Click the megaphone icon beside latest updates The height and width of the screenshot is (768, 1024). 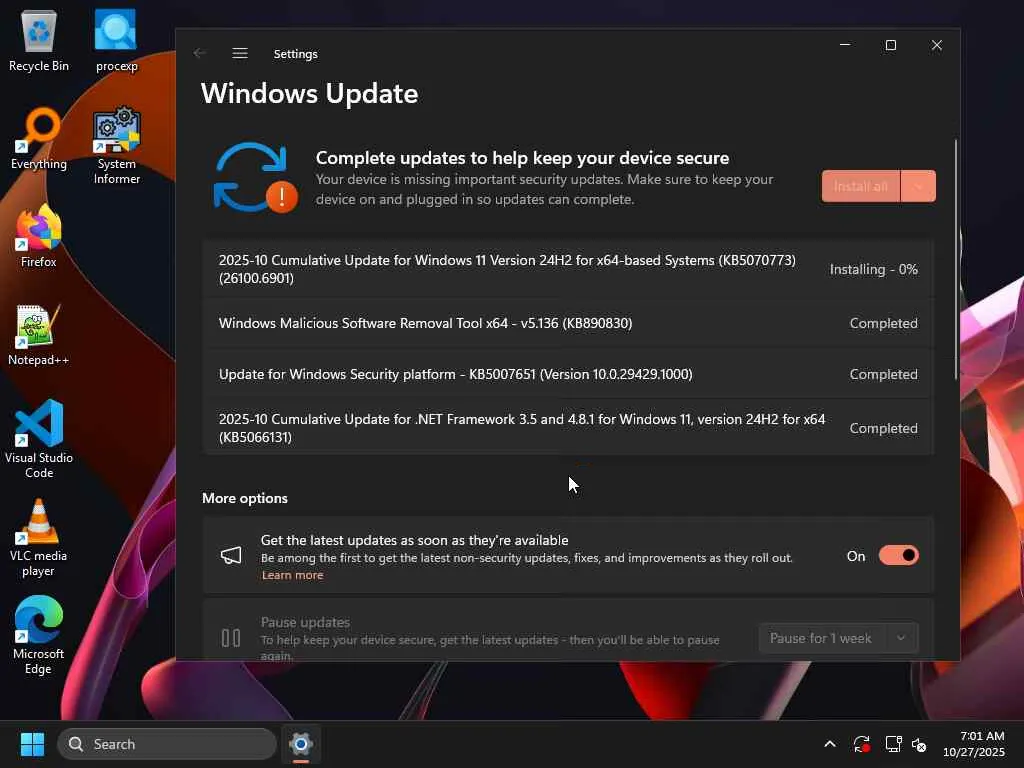[x=231, y=556]
